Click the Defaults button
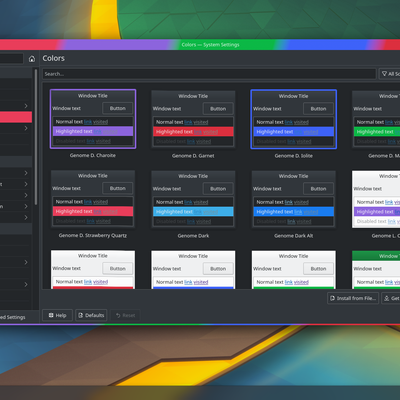Viewport: 400px width, 400px height. (91, 315)
